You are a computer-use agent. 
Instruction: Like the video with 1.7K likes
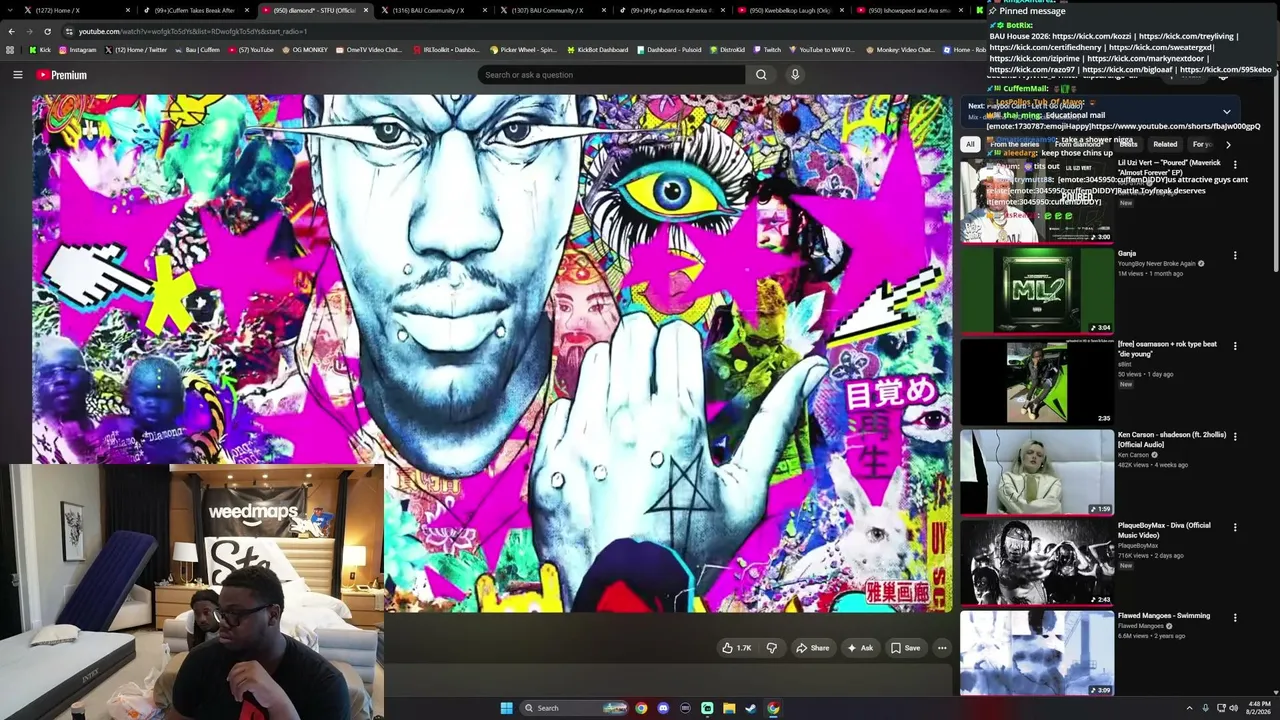pyautogui.click(x=737, y=648)
